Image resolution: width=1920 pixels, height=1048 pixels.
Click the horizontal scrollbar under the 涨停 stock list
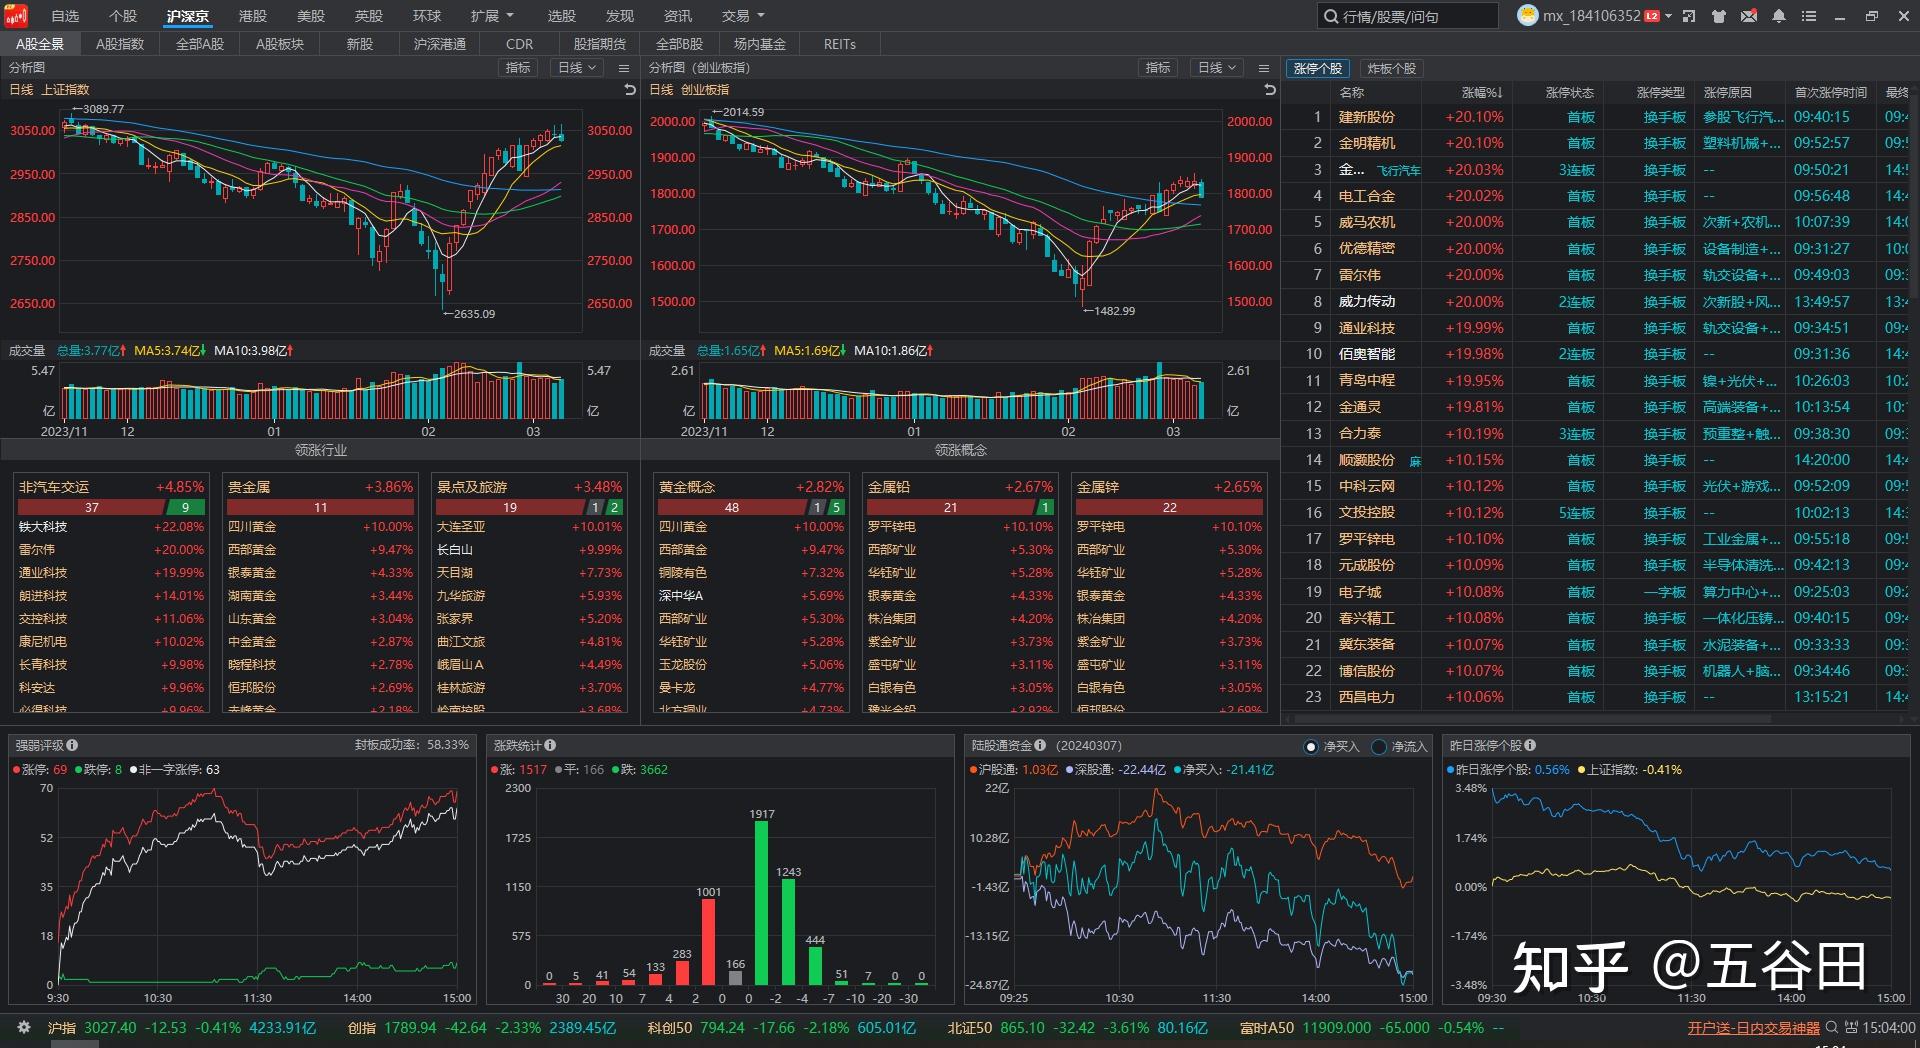coord(1535,718)
